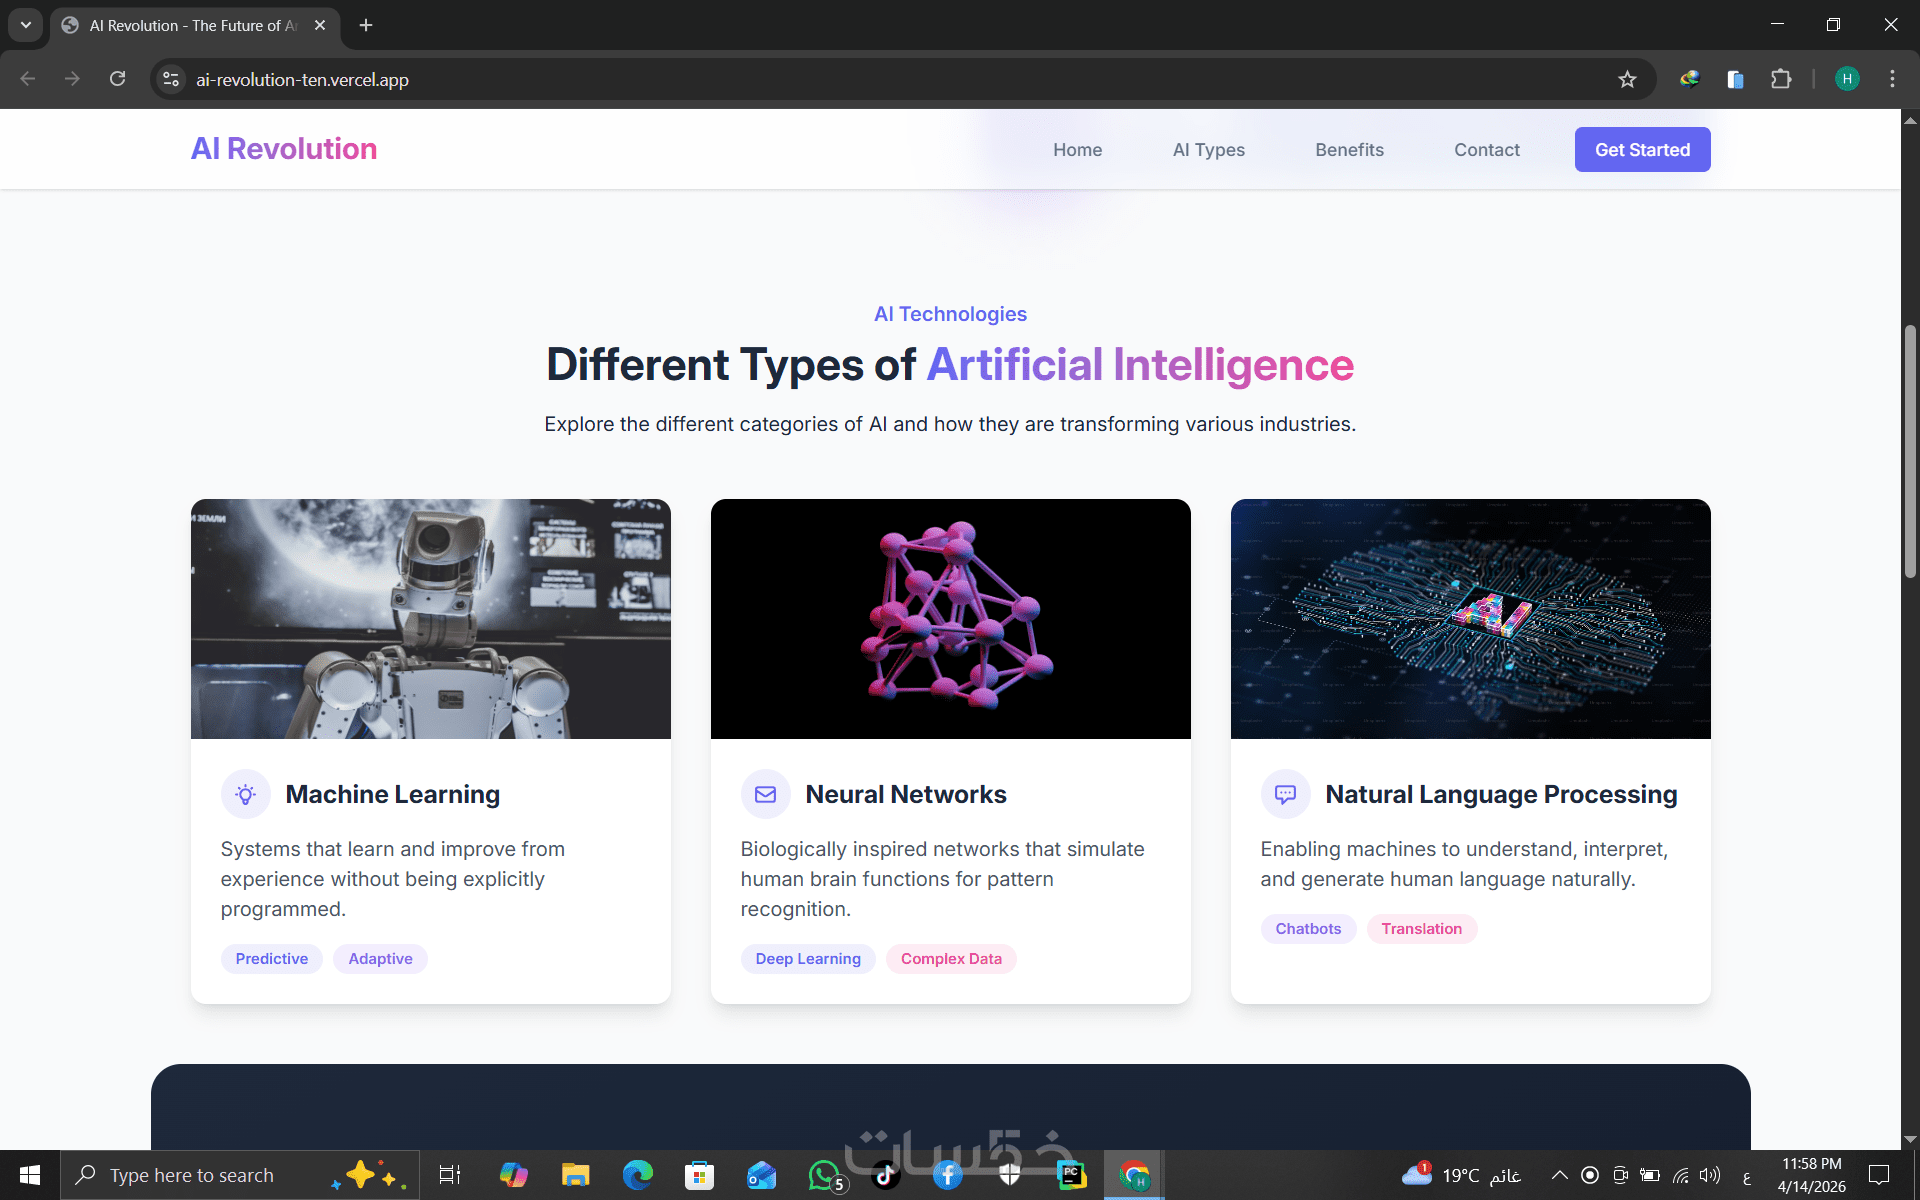Open the profile H avatar menu
Viewport: 1920px width, 1200px height.
[x=1847, y=80]
